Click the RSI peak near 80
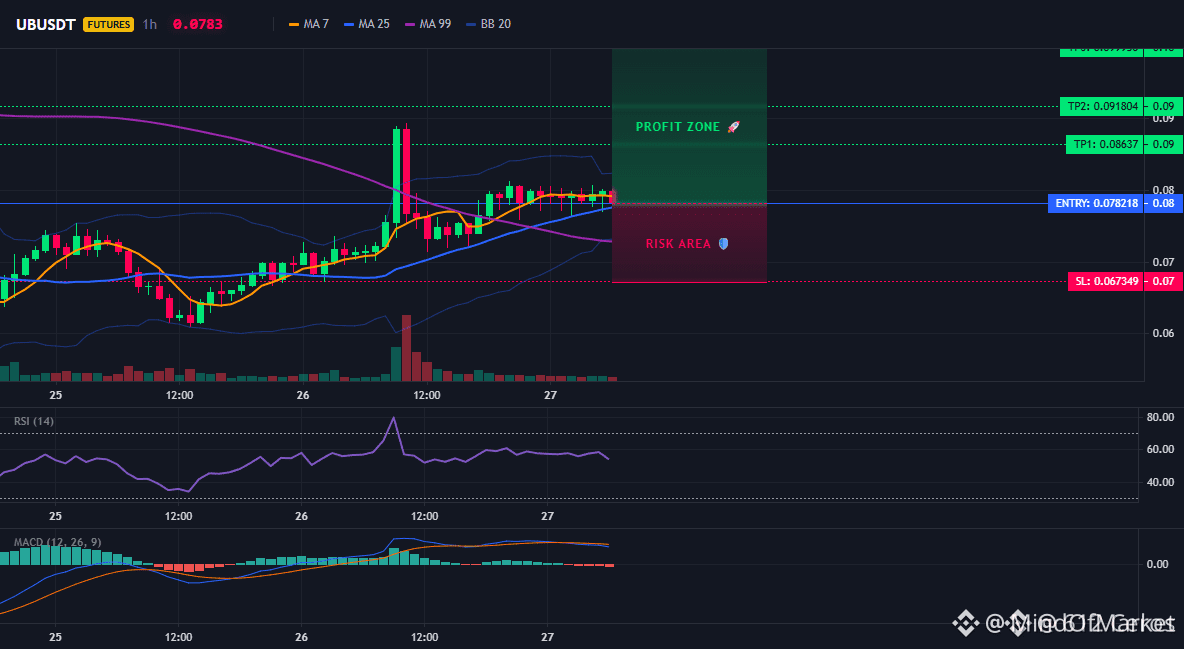Viewport: 1184px width, 649px height. point(393,418)
